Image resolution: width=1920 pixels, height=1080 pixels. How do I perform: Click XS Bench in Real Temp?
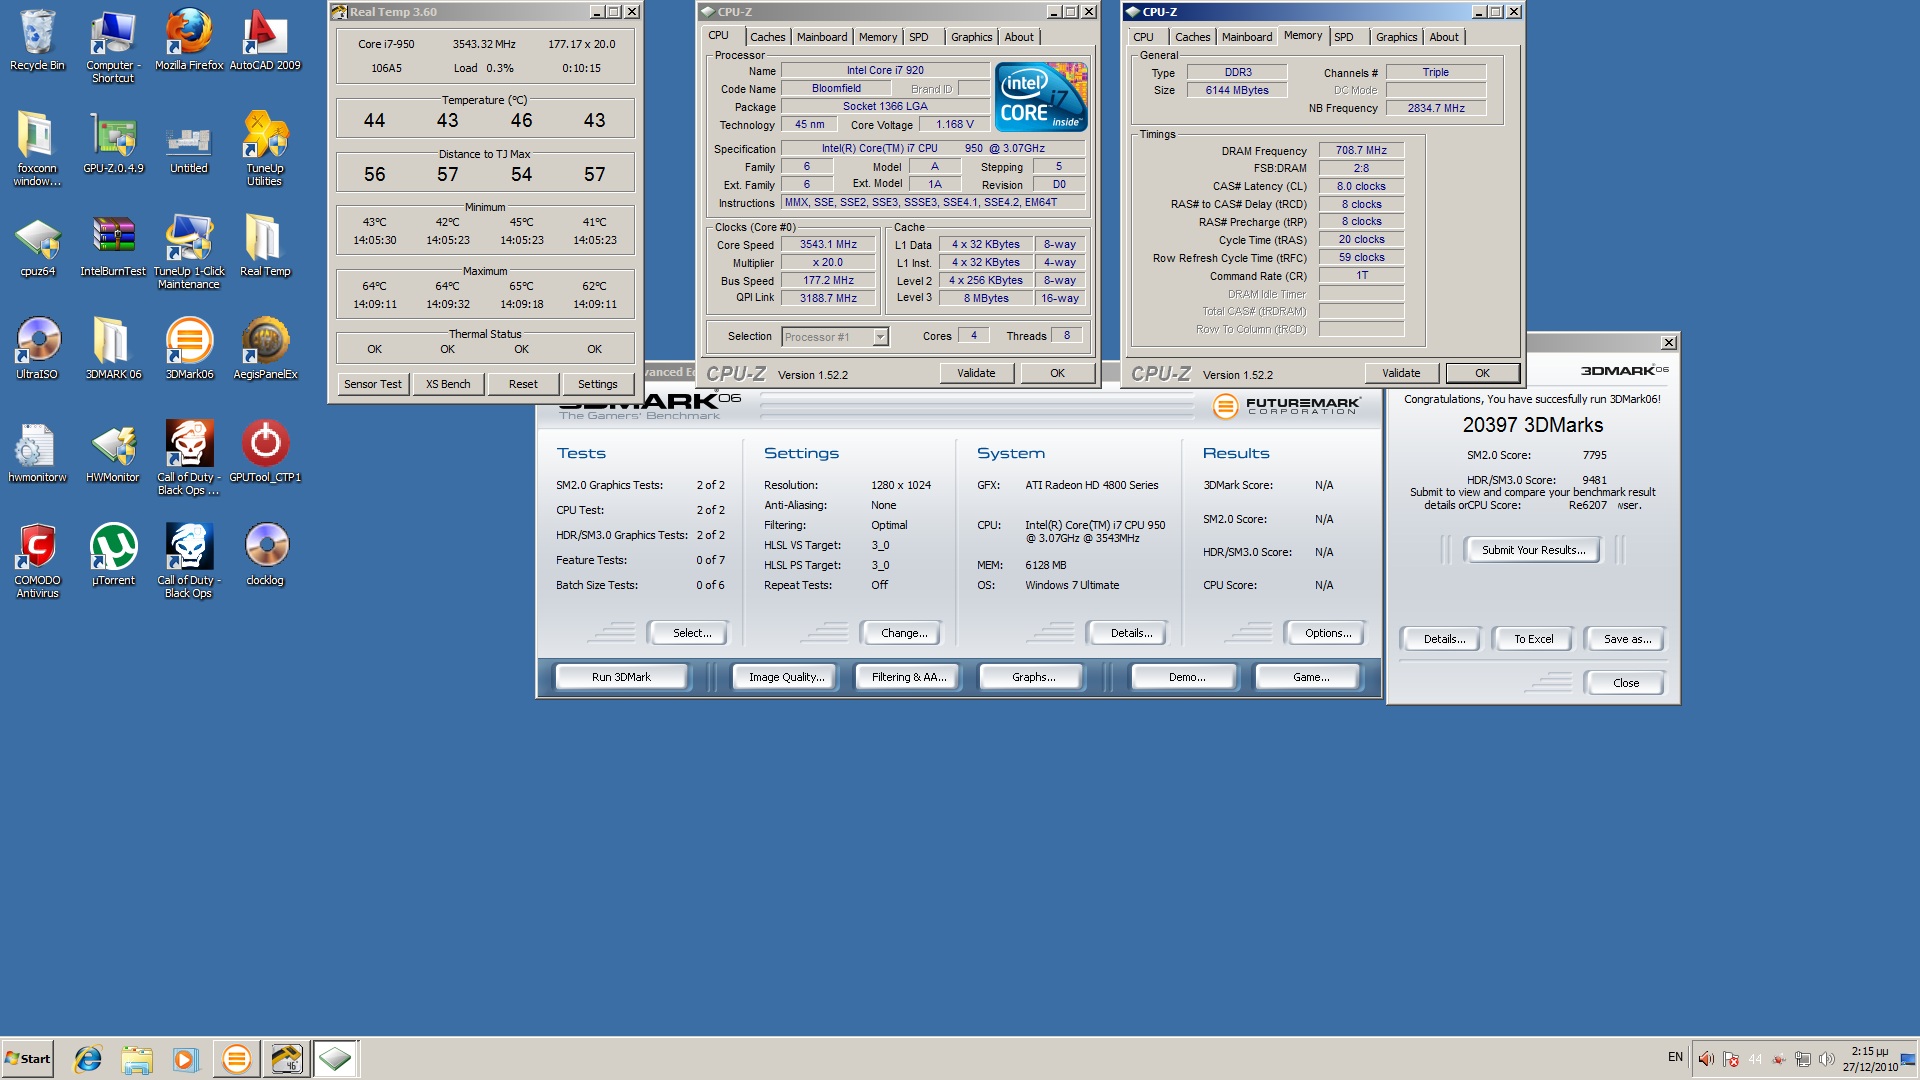click(x=448, y=384)
